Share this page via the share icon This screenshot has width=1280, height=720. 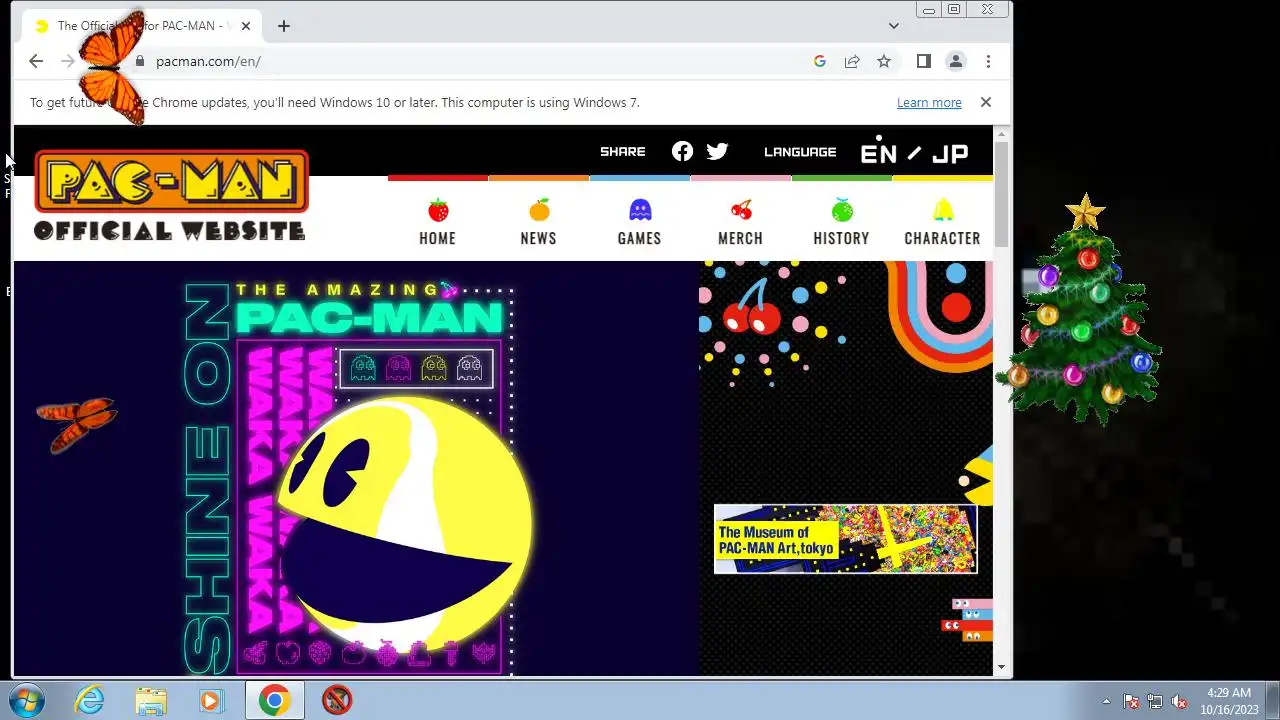[x=852, y=61]
